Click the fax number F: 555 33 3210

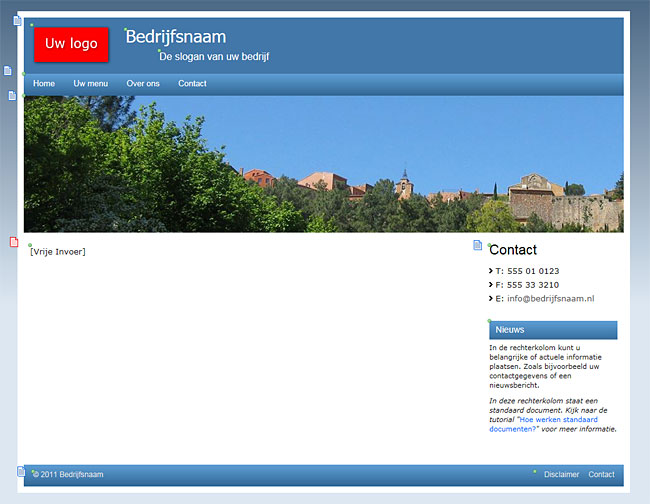tap(527, 285)
